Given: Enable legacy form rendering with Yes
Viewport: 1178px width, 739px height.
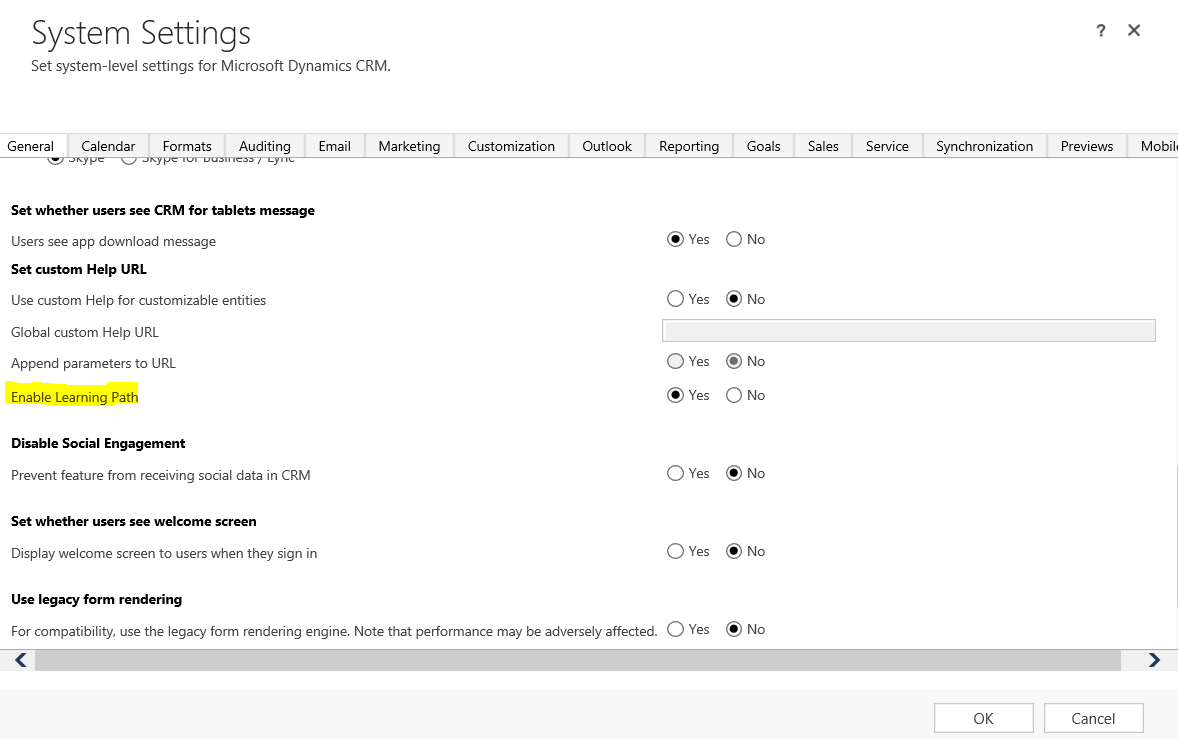Looking at the screenshot, I should tap(676, 629).
